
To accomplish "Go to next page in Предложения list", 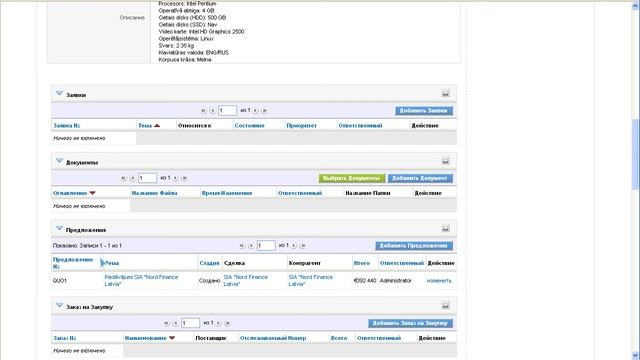I will tap(293, 246).
